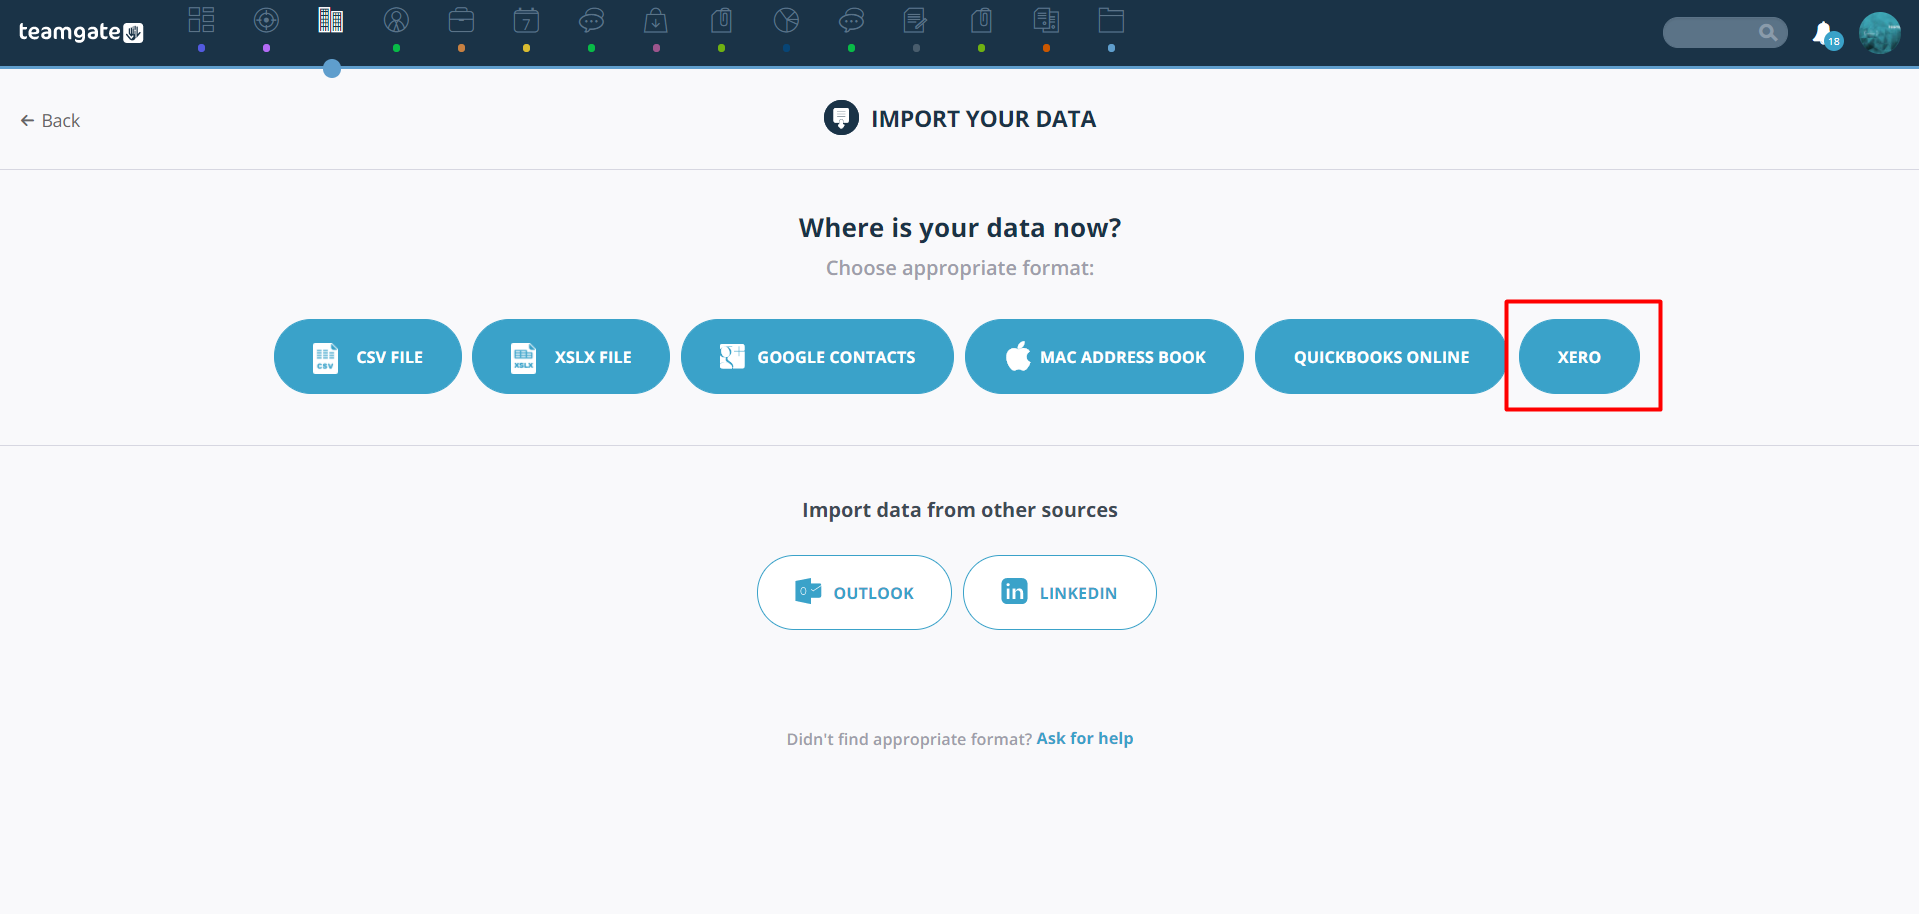1919x914 pixels.
Task: Open the Leads target icon
Action: pos(266,20)
